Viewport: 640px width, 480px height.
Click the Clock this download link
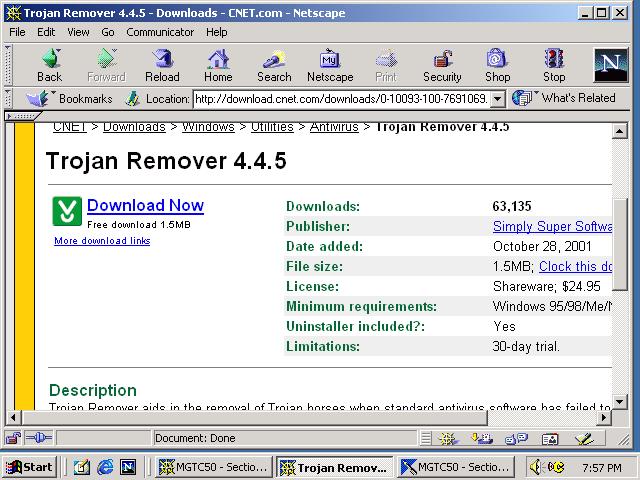tap(575, 267)
